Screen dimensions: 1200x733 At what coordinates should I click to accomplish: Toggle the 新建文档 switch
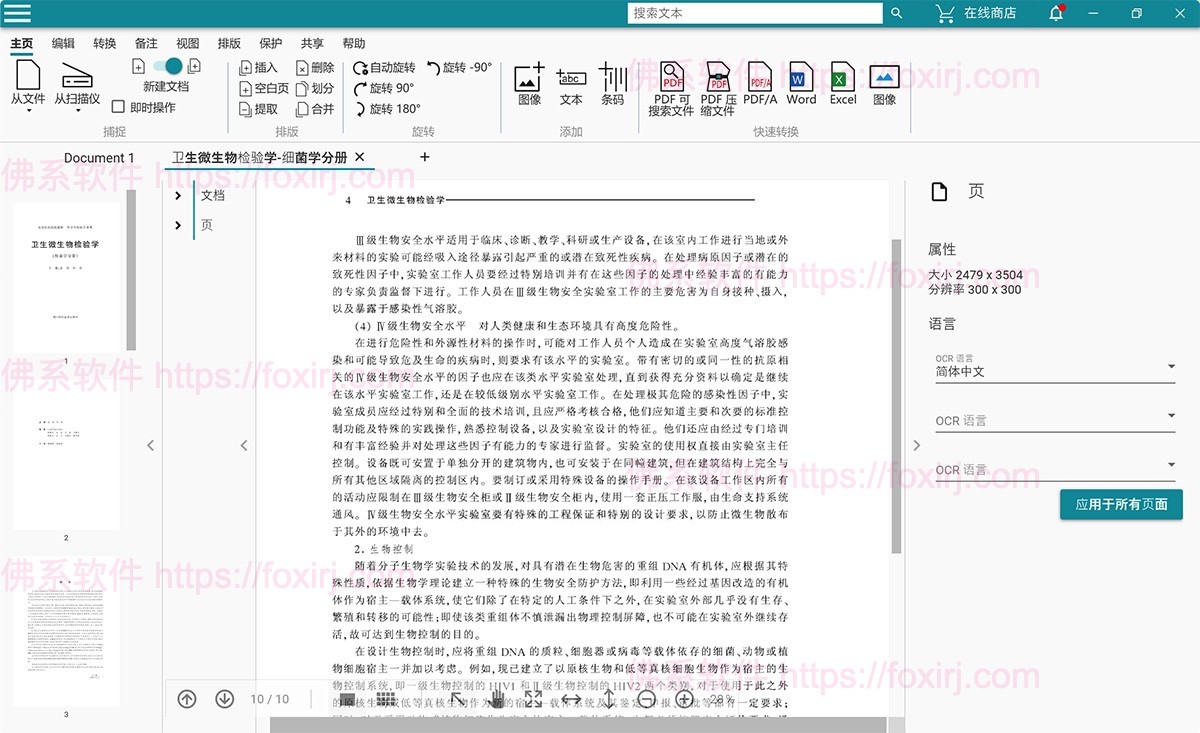[x=166, y=66]
